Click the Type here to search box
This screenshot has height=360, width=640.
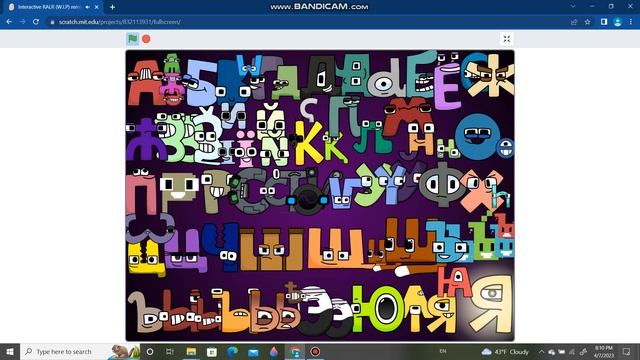[x=80, y=351]
